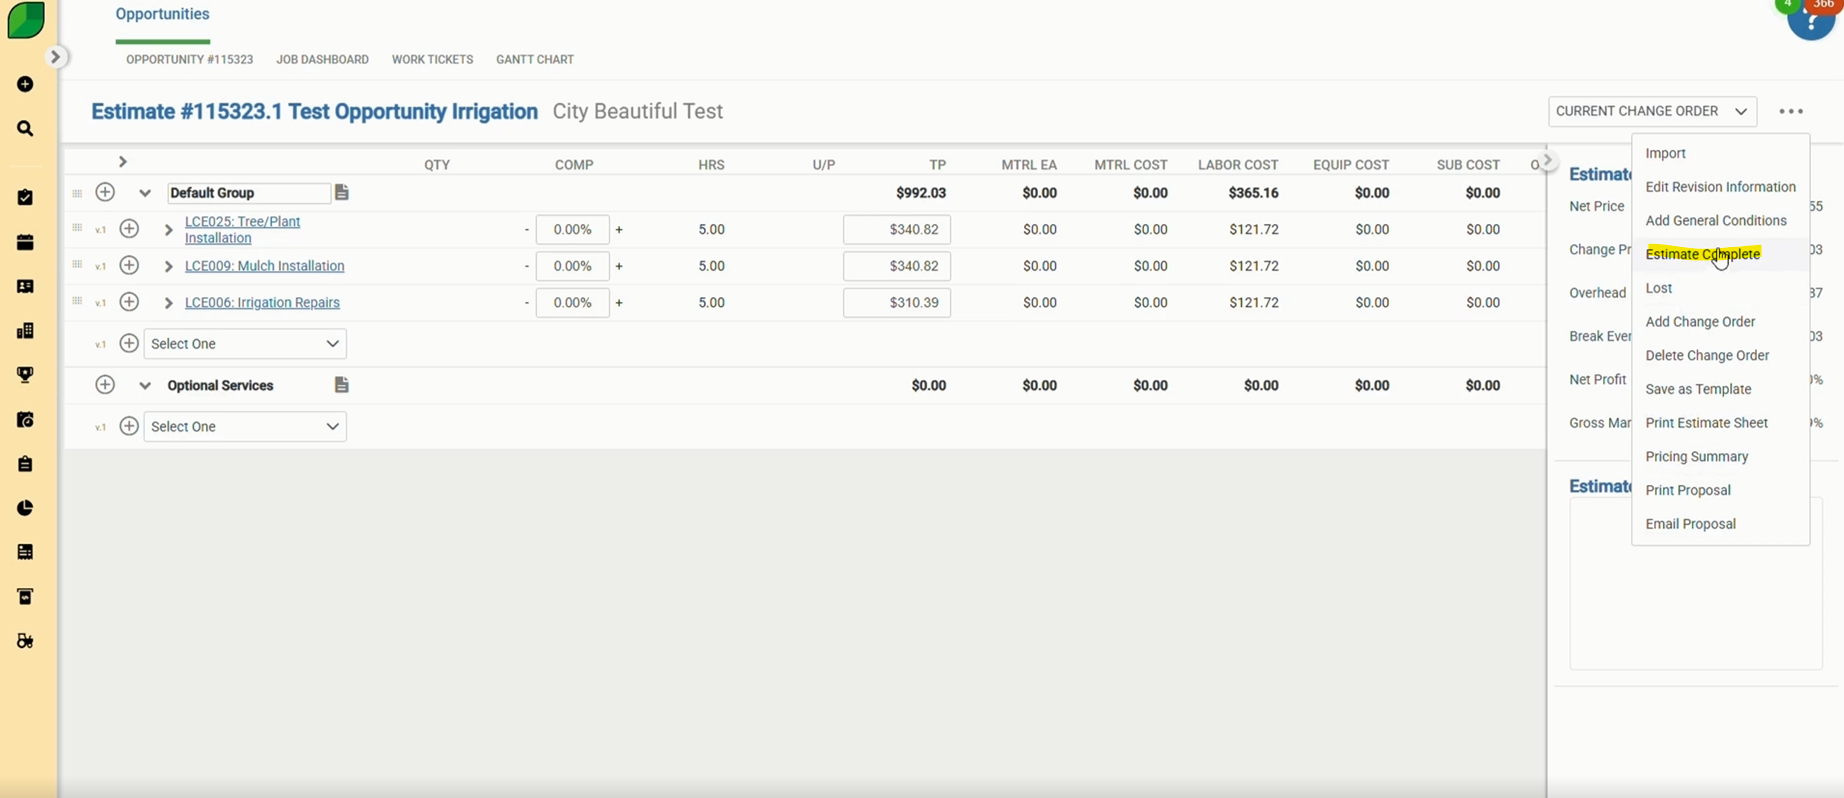This screenshot has height=798, width=1844.
Task: Click the Opportunities heading link
Action: pyautogui.click(x=162, y=14)
